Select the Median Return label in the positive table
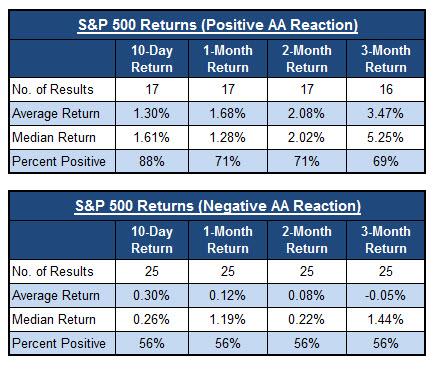 54,137
